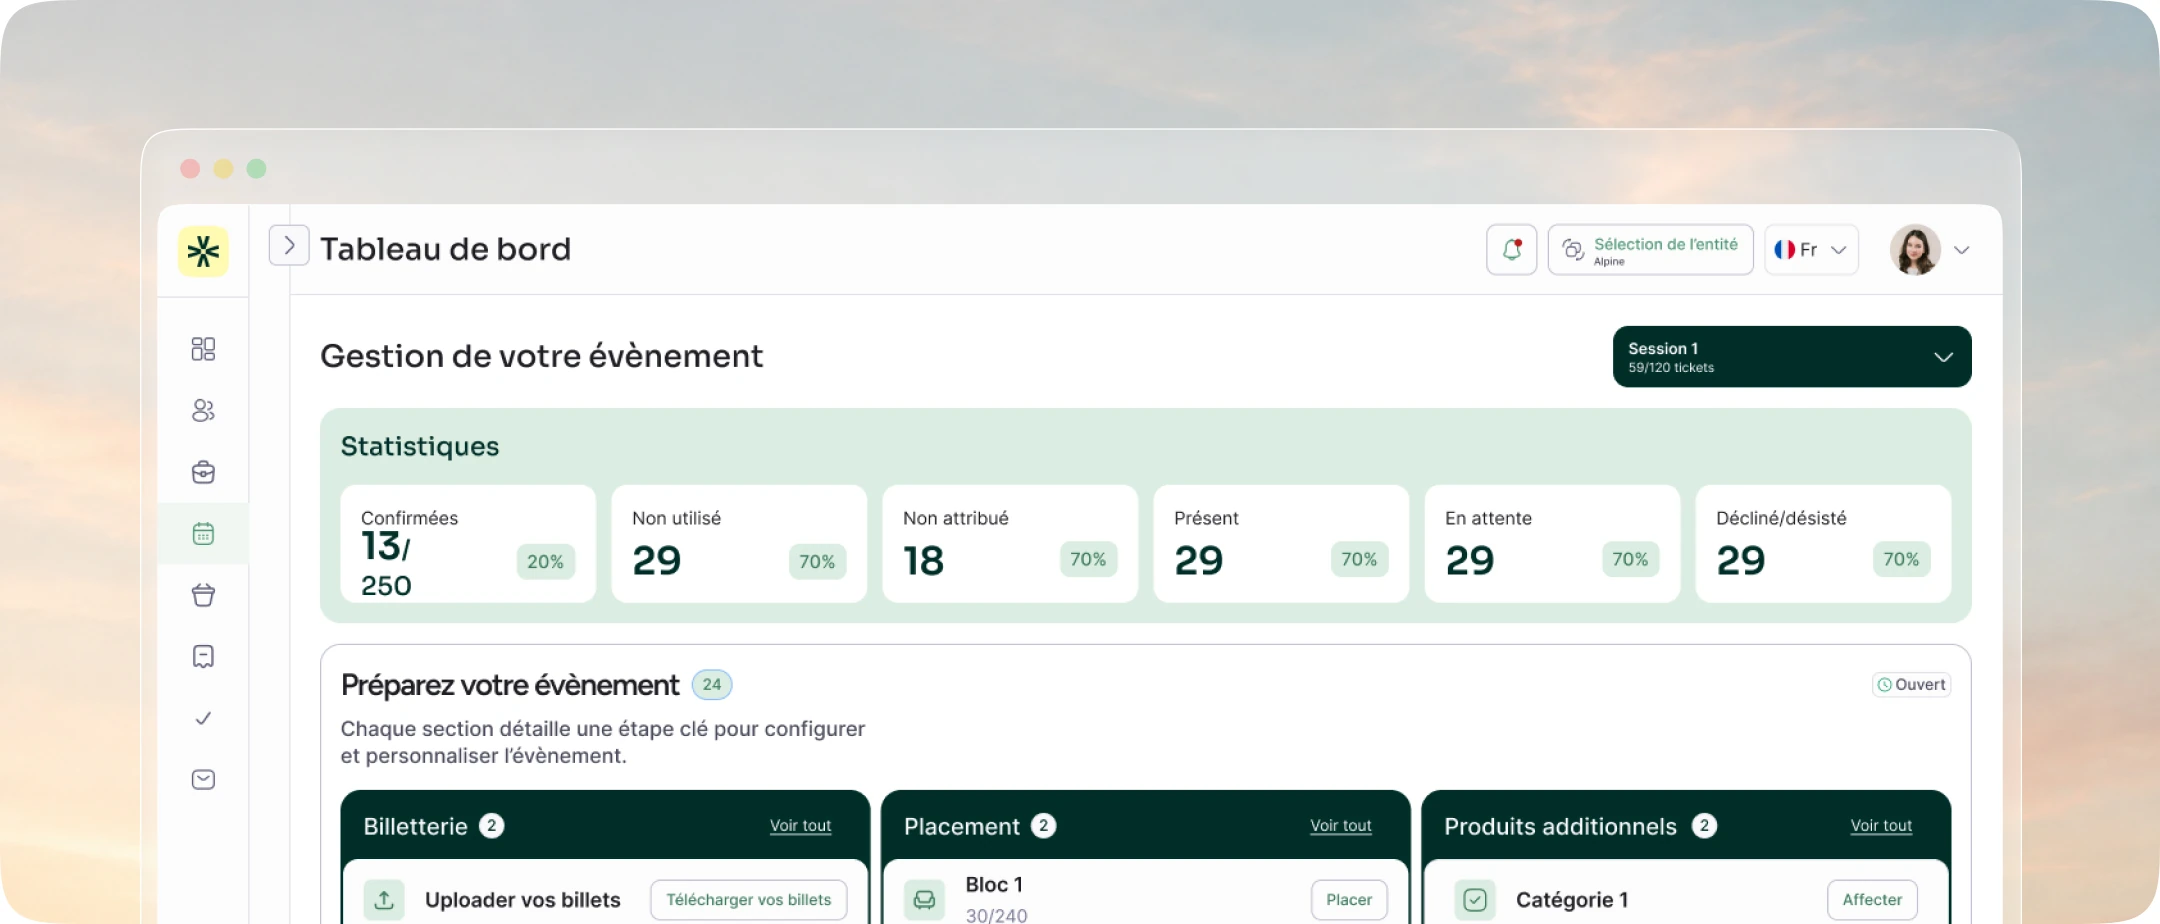Click the Bloc 1 label
Viewport: 2160px width, 924px height.
tap(994, 885)
